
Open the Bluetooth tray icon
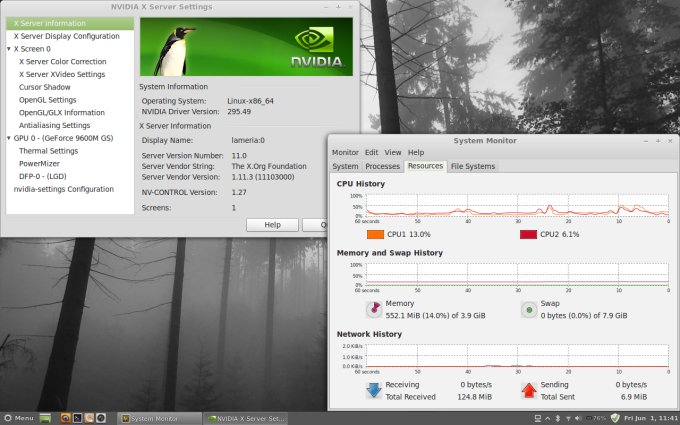tap(558, 418)
